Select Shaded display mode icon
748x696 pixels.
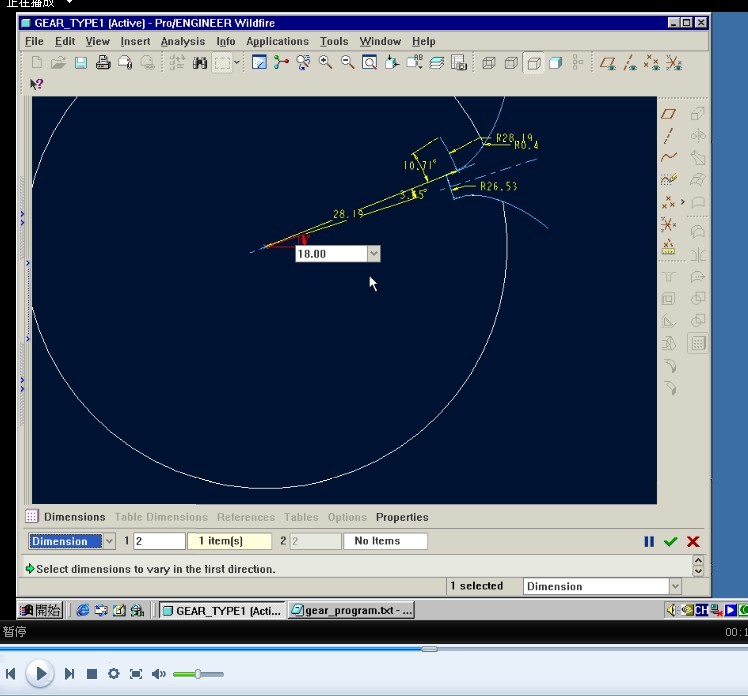click(x=555, y=62)
